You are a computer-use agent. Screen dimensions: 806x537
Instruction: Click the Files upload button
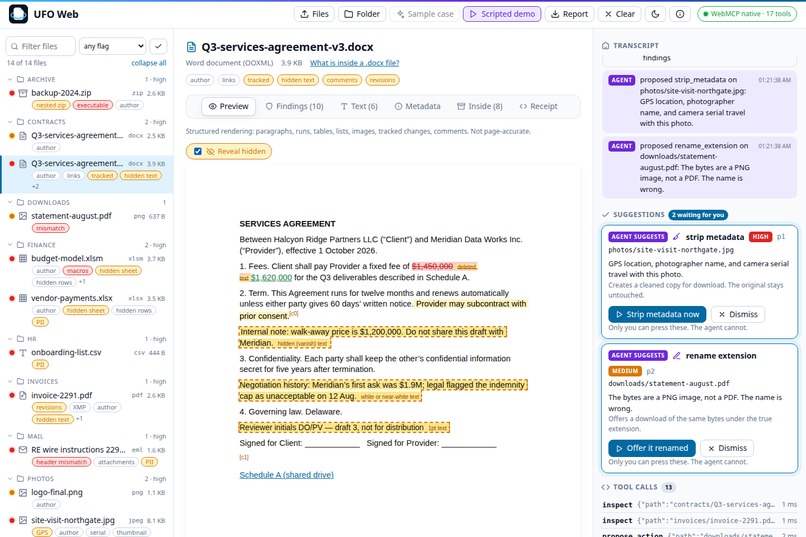[x=314, y=14]
